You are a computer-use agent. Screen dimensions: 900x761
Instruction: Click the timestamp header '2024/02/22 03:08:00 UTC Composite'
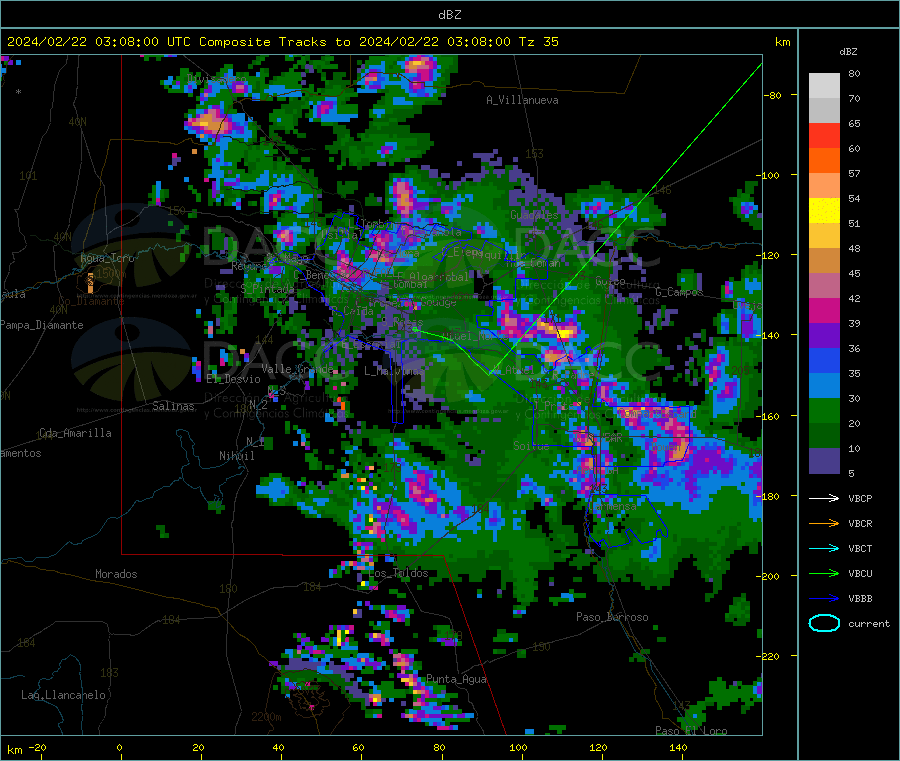[138, 42]
